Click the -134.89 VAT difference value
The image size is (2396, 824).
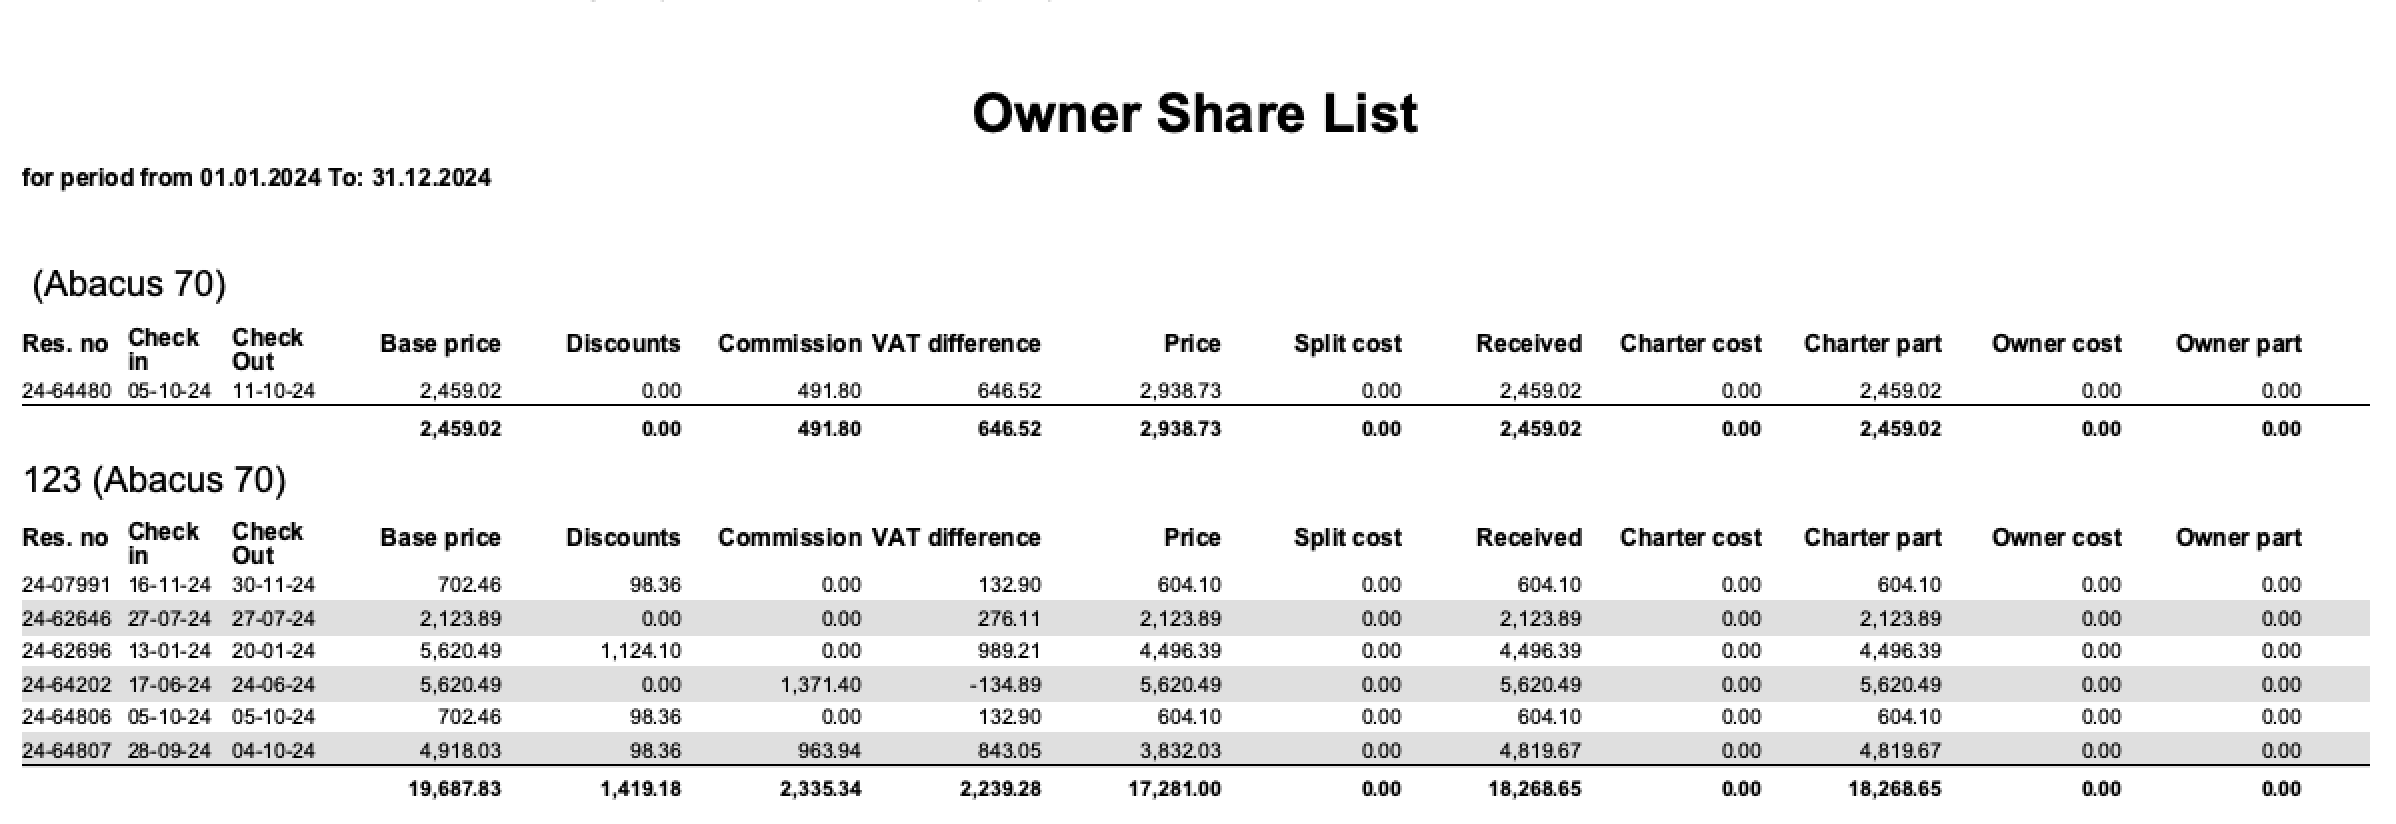click(1003, 685)
